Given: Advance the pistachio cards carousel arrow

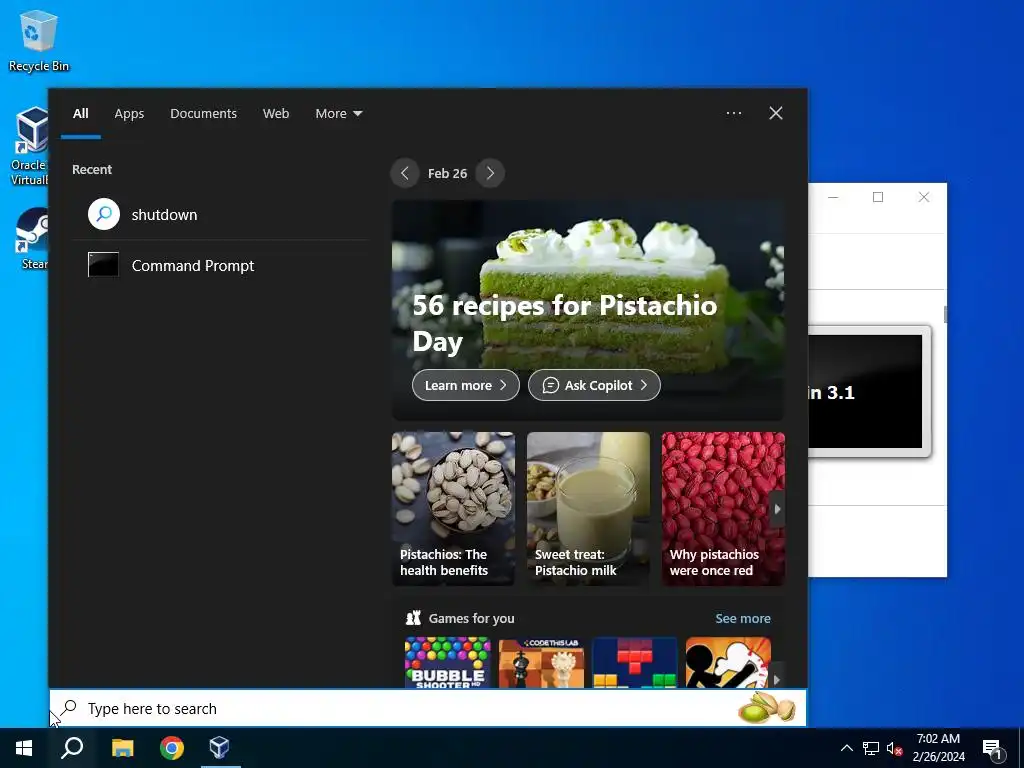Looking at the screenshot, I should tap(777, 509).
